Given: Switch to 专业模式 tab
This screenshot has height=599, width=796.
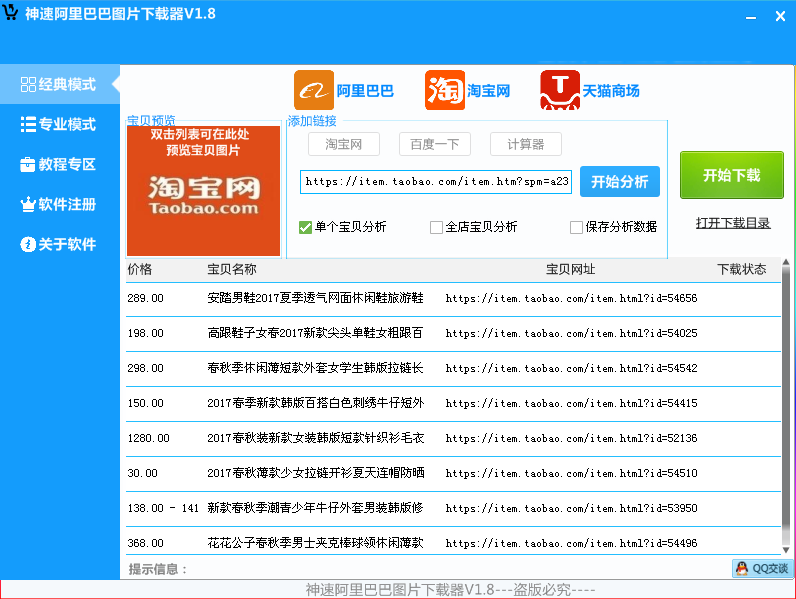Looking at the screenshot, I should coord(60,124).
